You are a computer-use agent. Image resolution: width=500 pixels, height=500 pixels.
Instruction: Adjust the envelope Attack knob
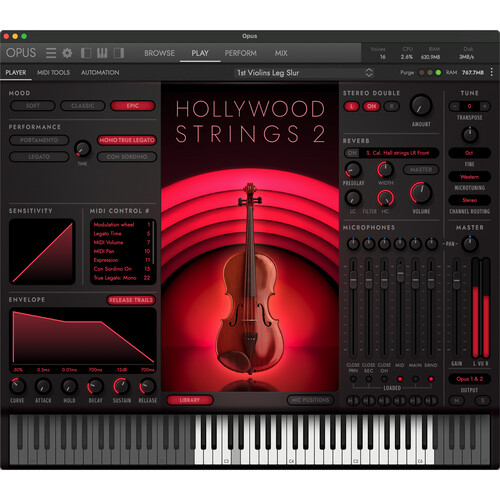pos(43,386)
